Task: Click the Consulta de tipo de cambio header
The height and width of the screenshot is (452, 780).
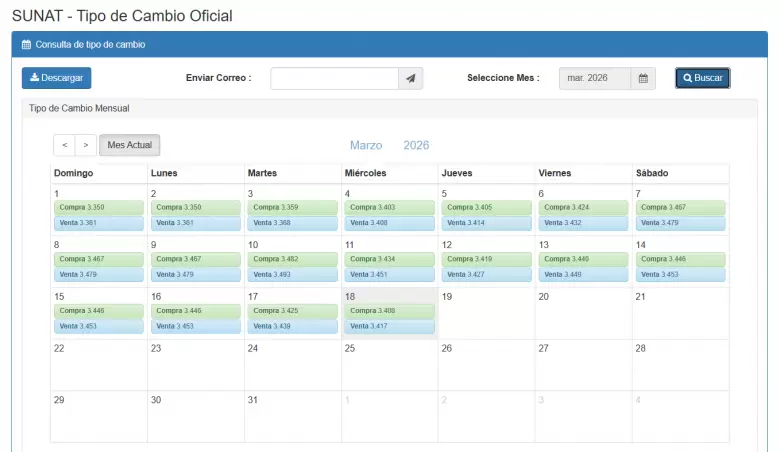Action: [90, 44]
